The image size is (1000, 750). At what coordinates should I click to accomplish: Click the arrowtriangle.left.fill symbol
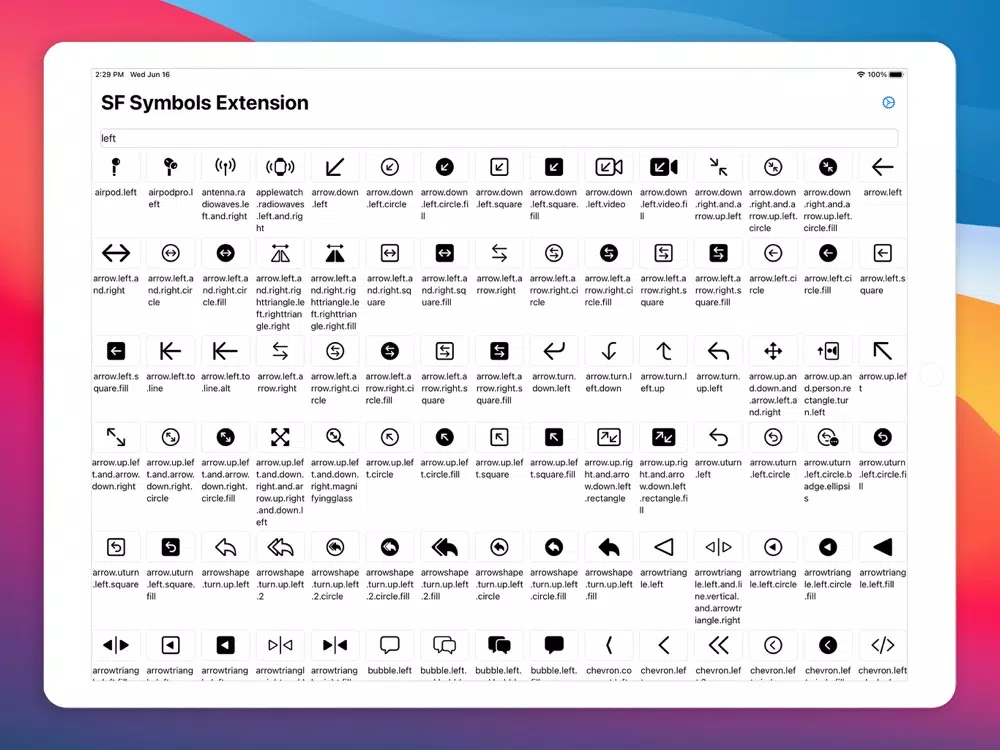883,547
